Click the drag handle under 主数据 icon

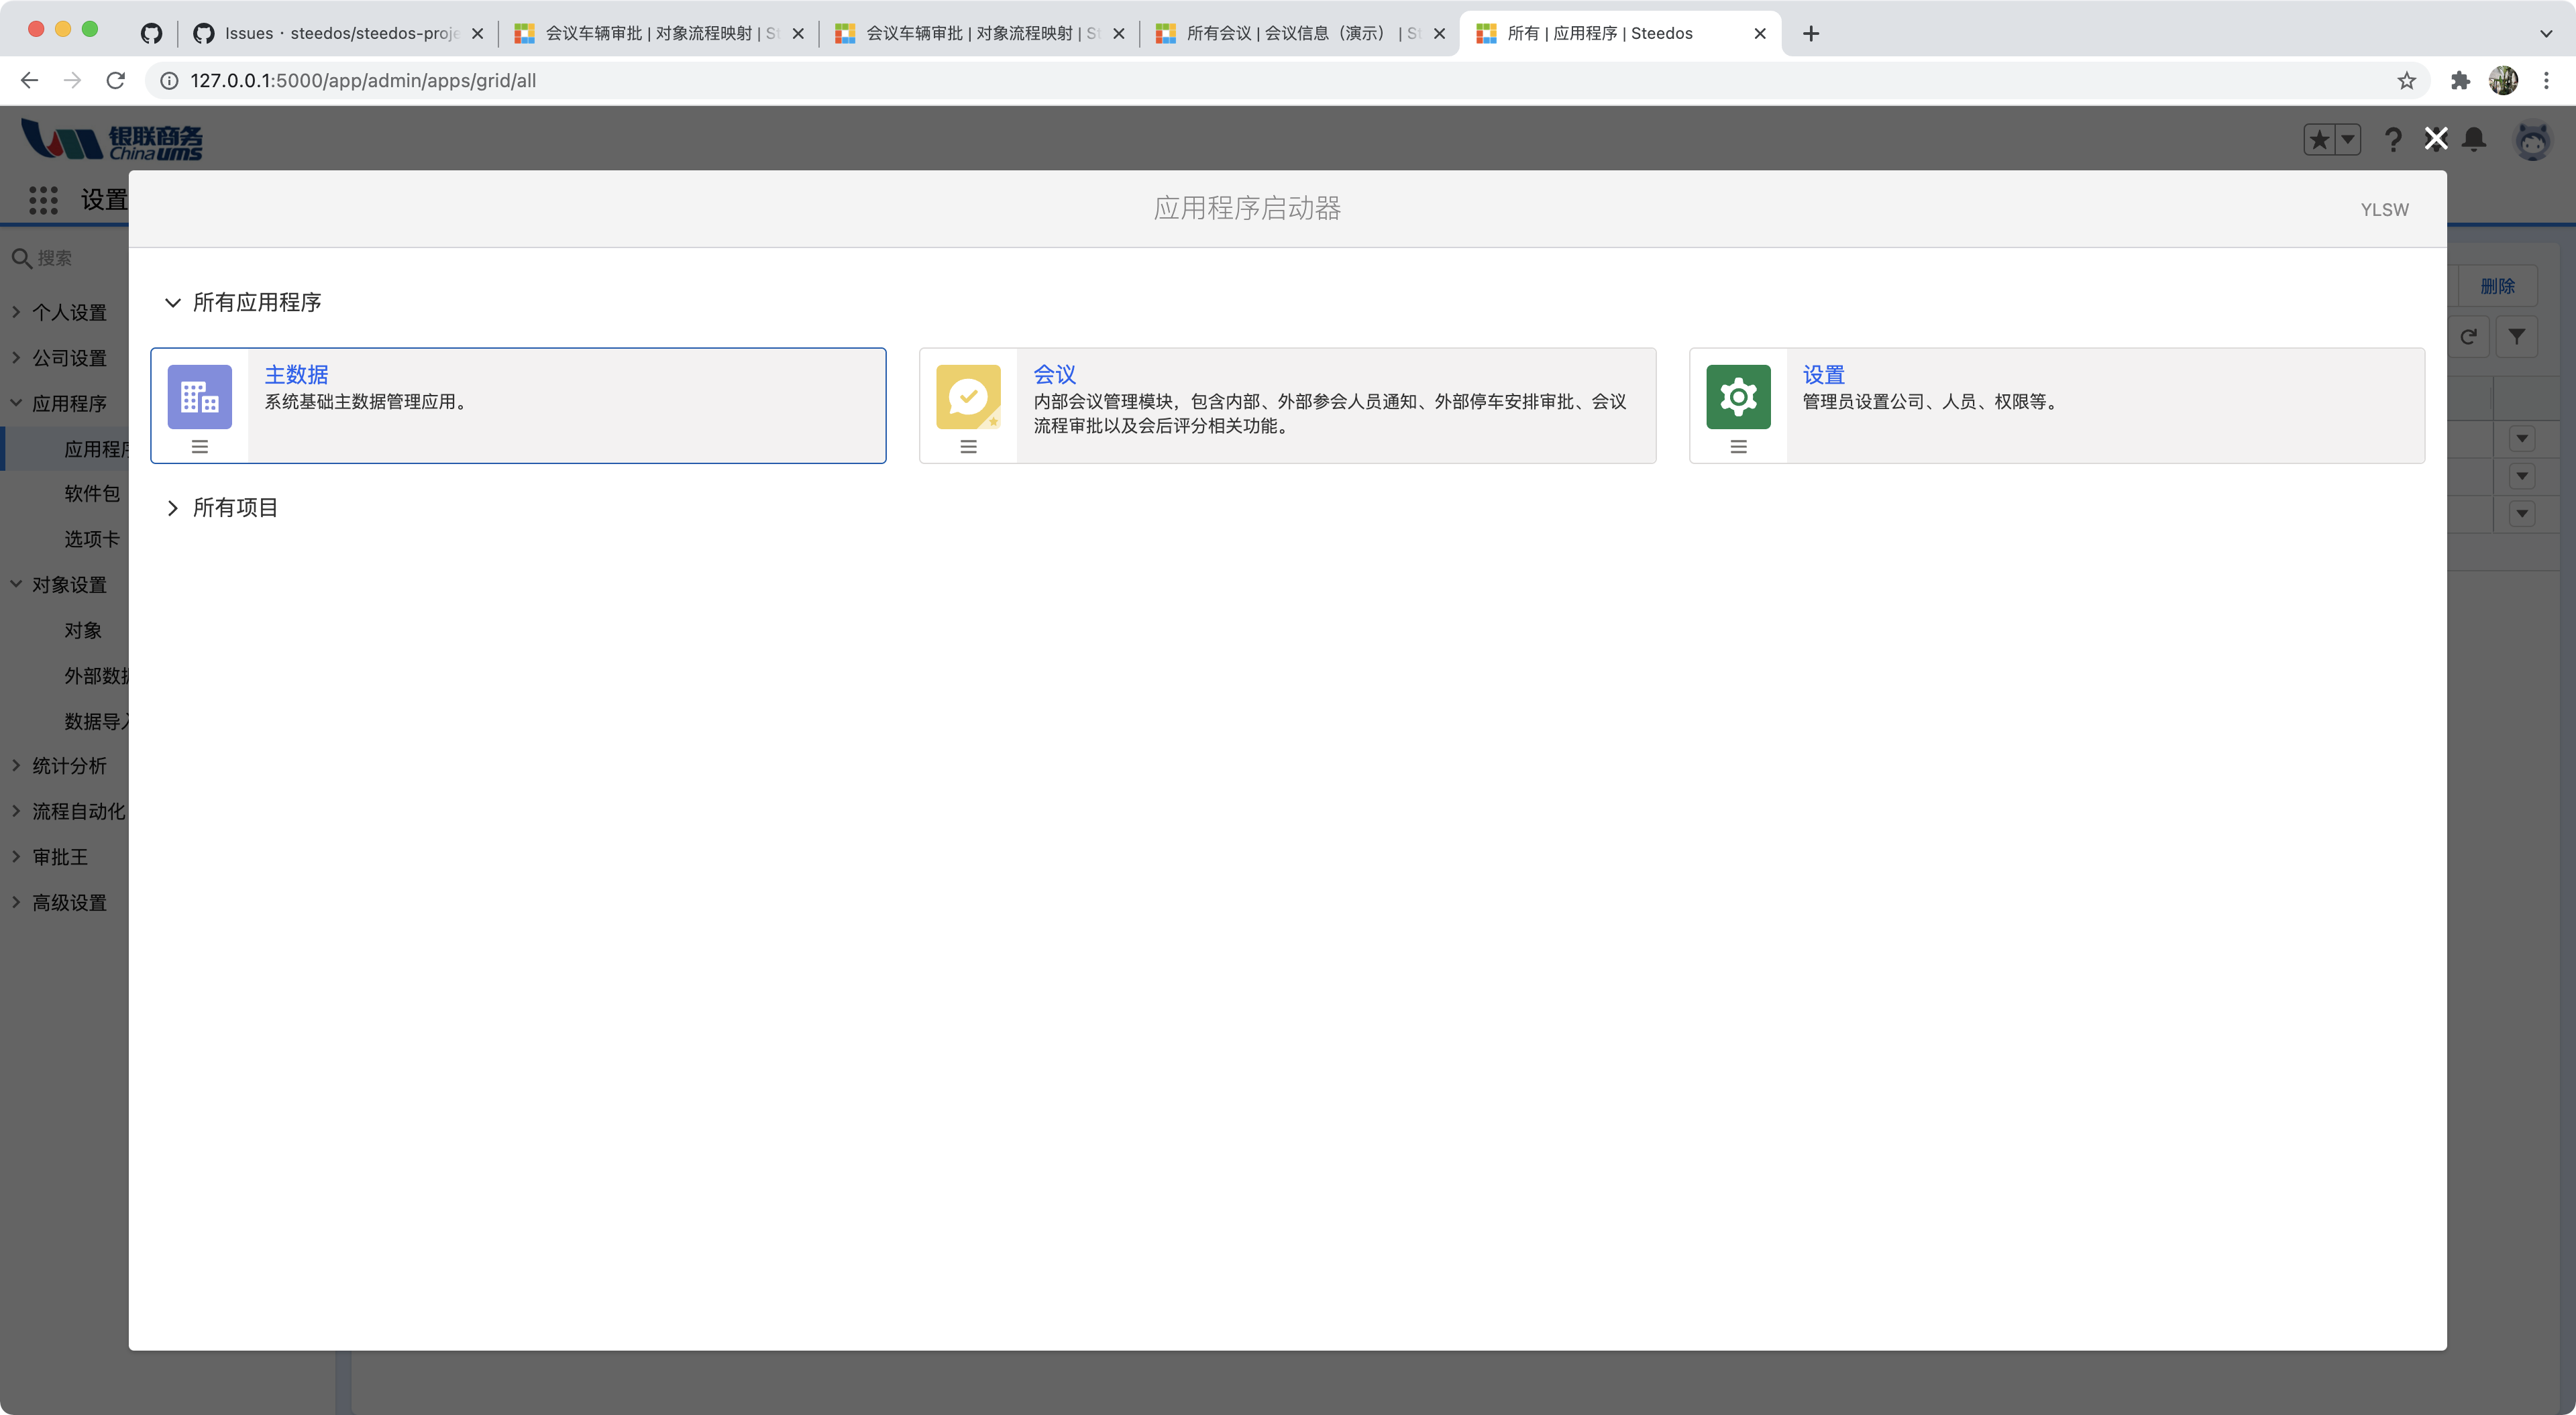199,447
